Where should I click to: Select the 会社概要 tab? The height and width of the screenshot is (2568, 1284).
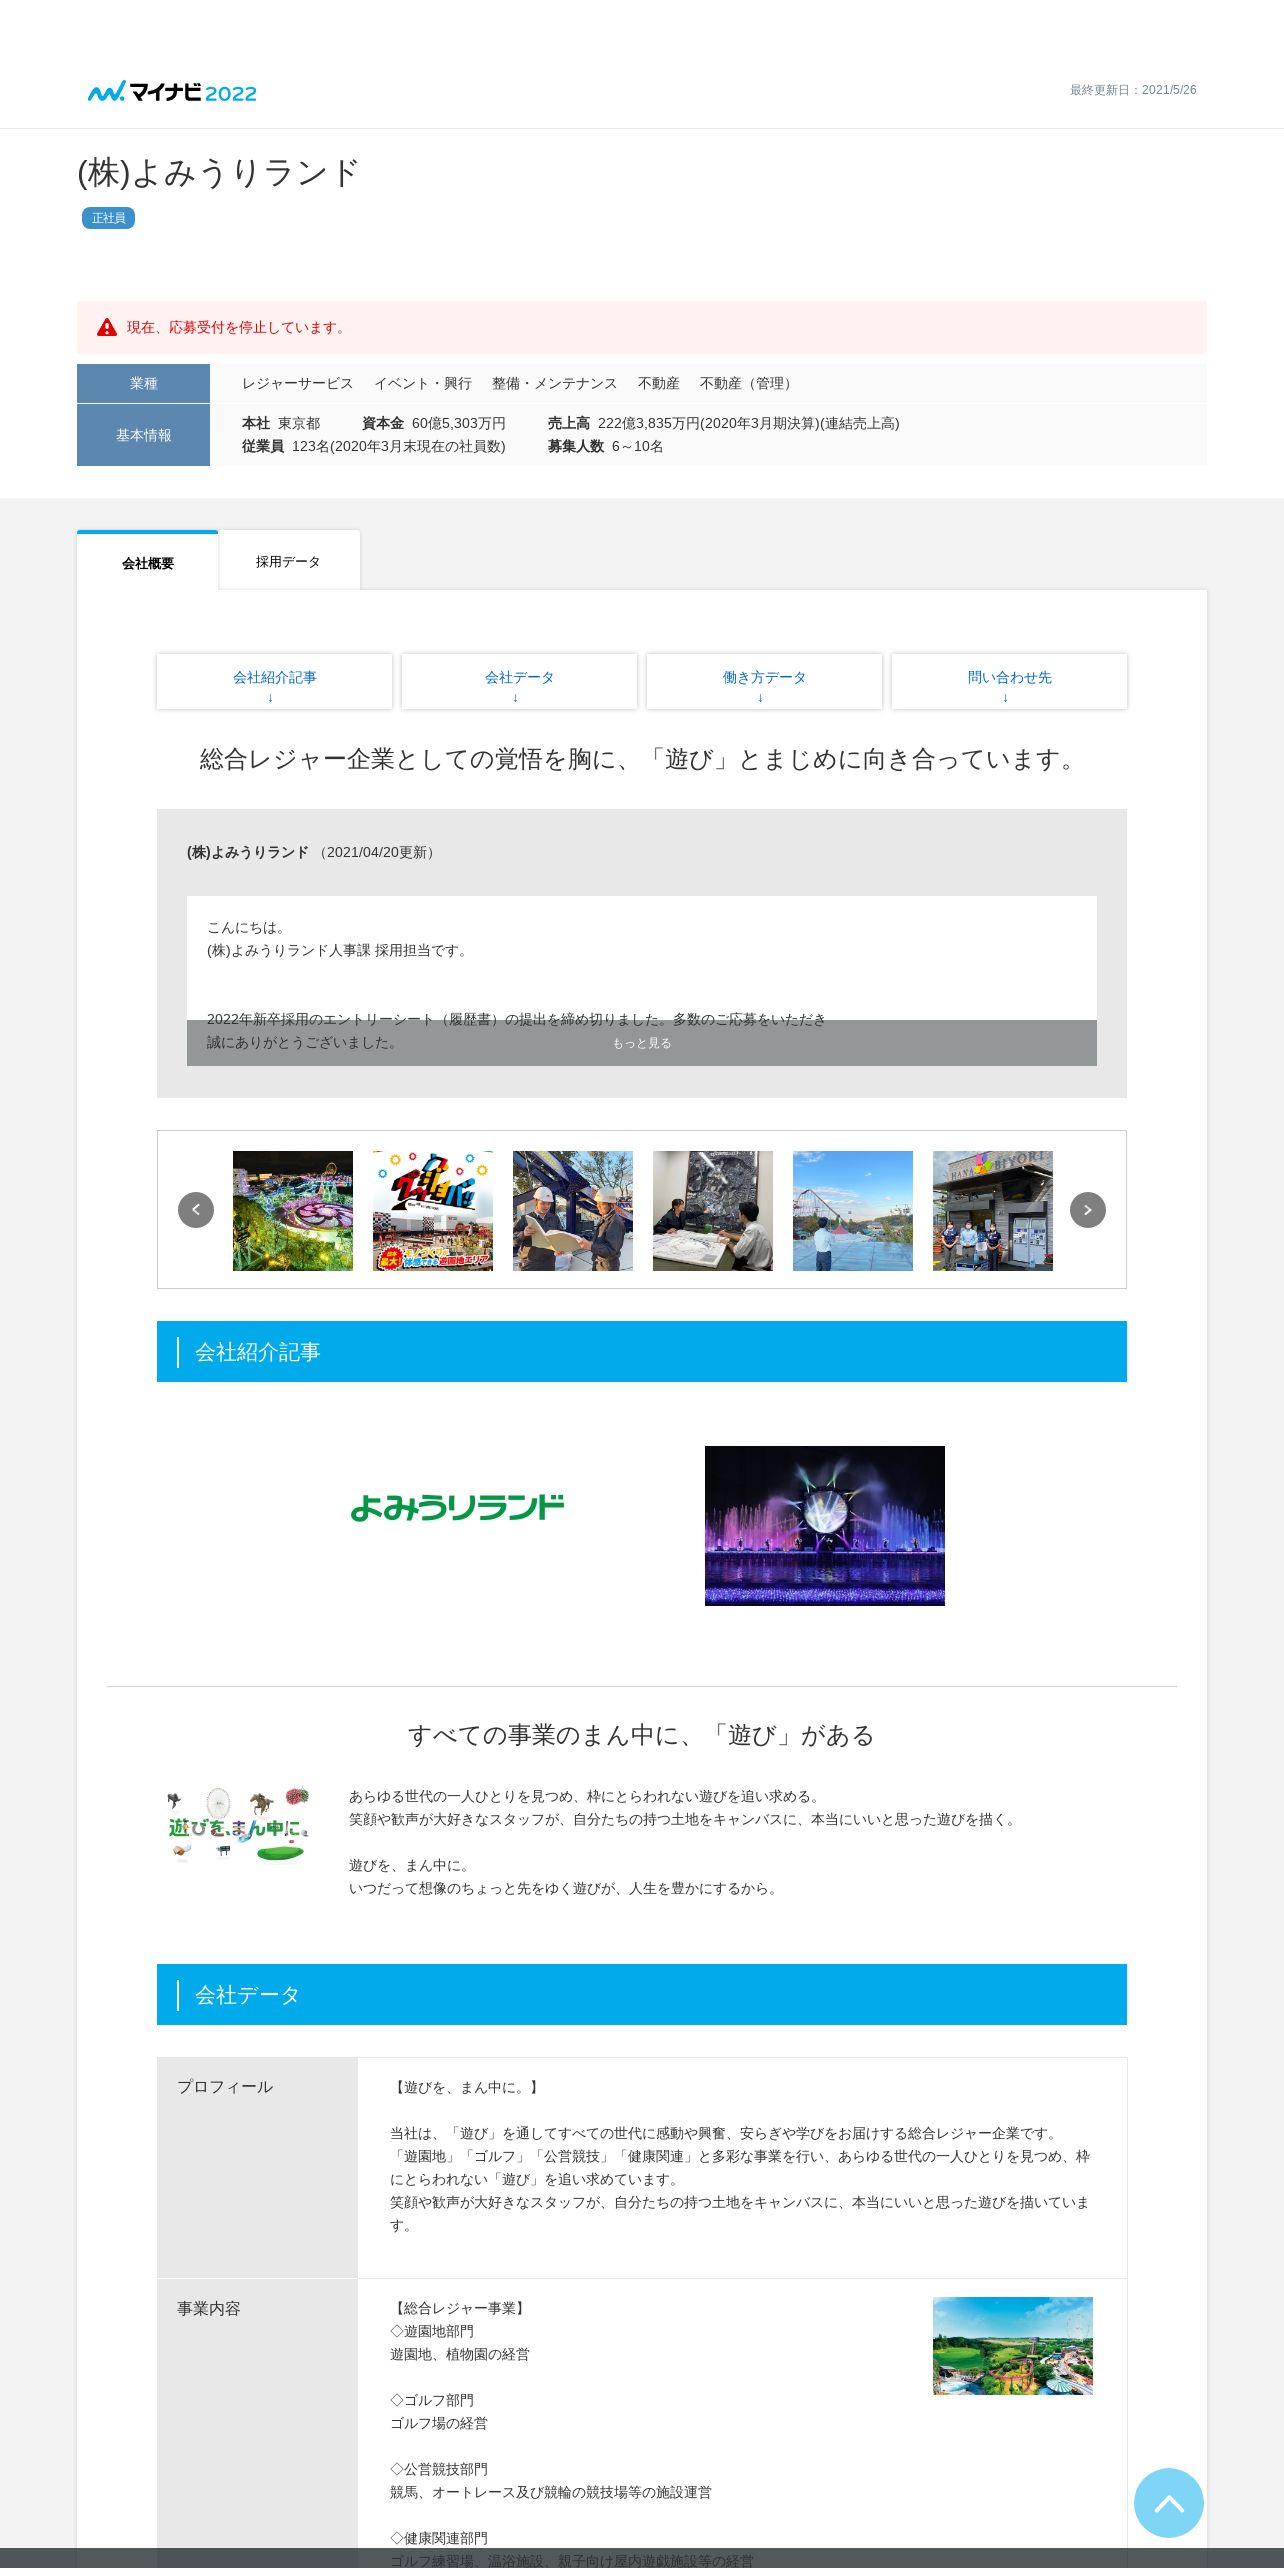click(x=148, y=562)
